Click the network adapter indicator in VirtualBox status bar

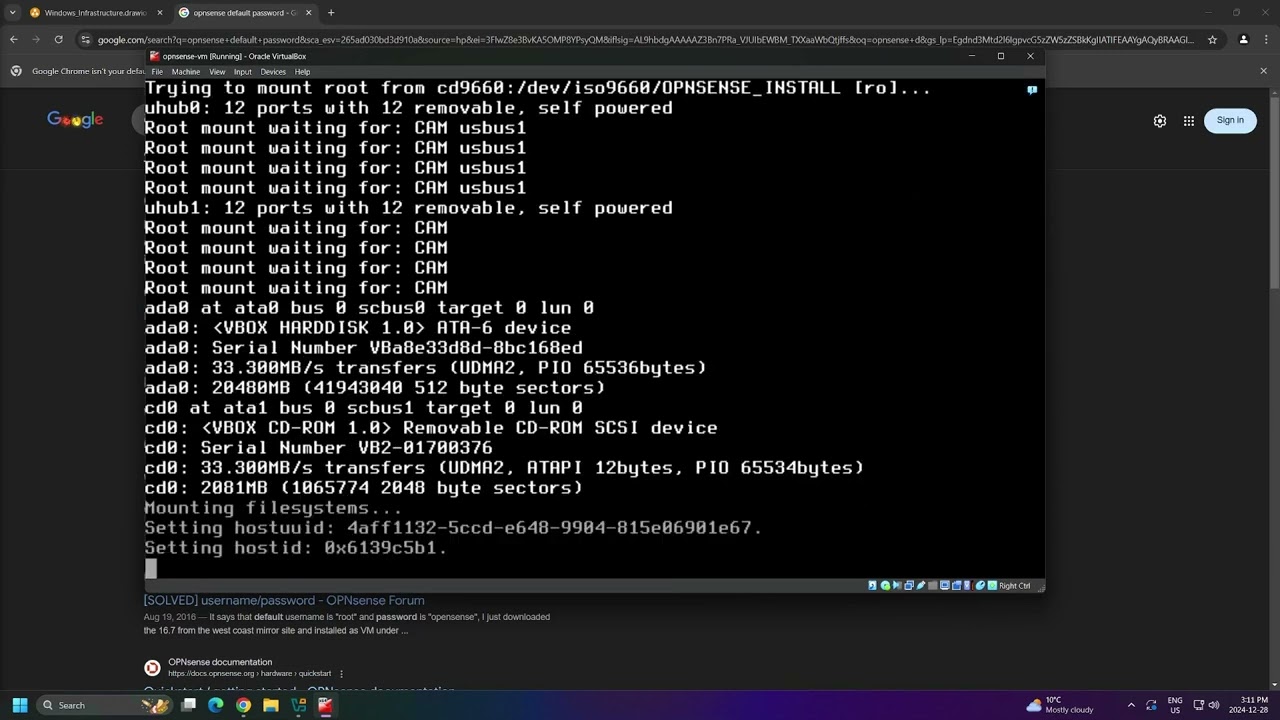coord(909,586)
